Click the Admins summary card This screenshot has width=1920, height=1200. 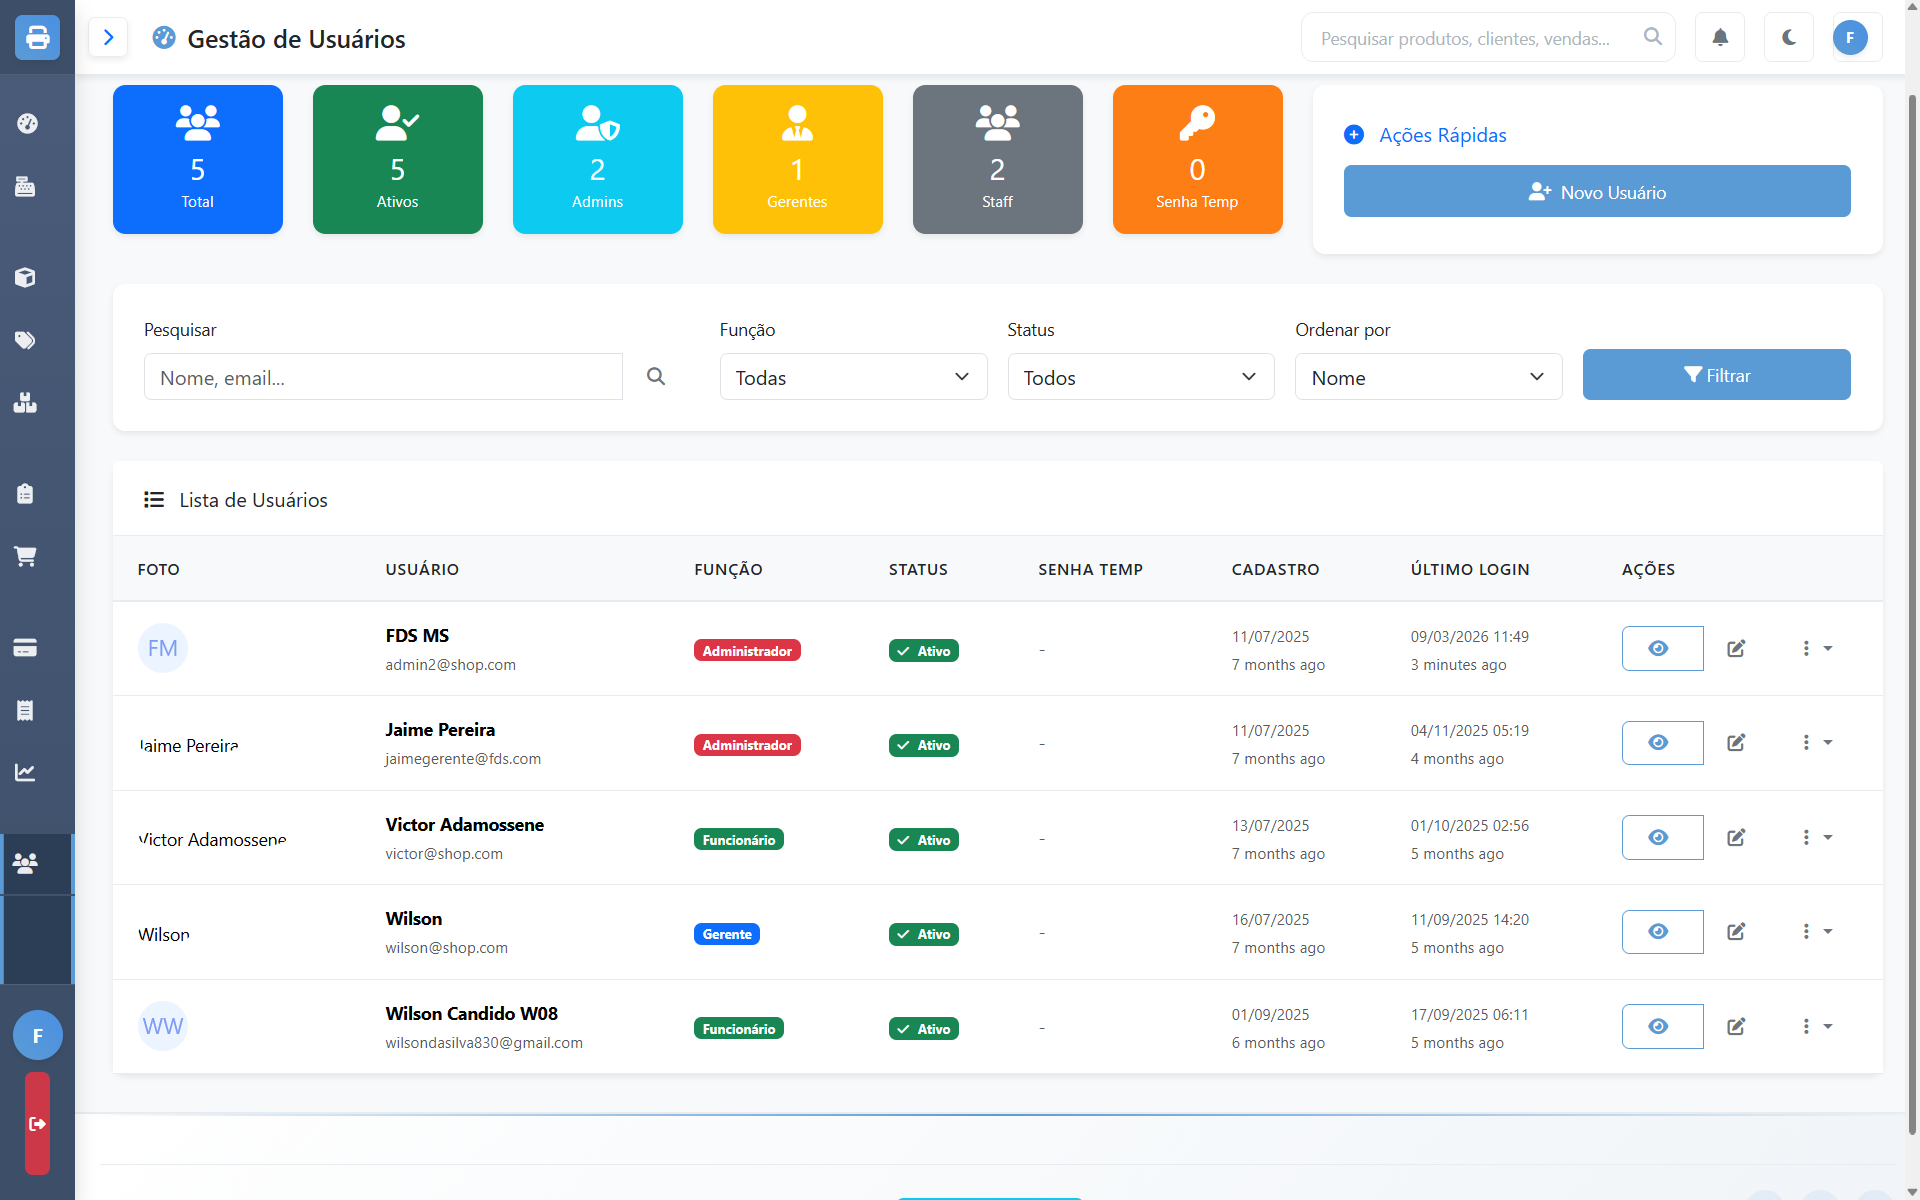click(x=597, y=159)
